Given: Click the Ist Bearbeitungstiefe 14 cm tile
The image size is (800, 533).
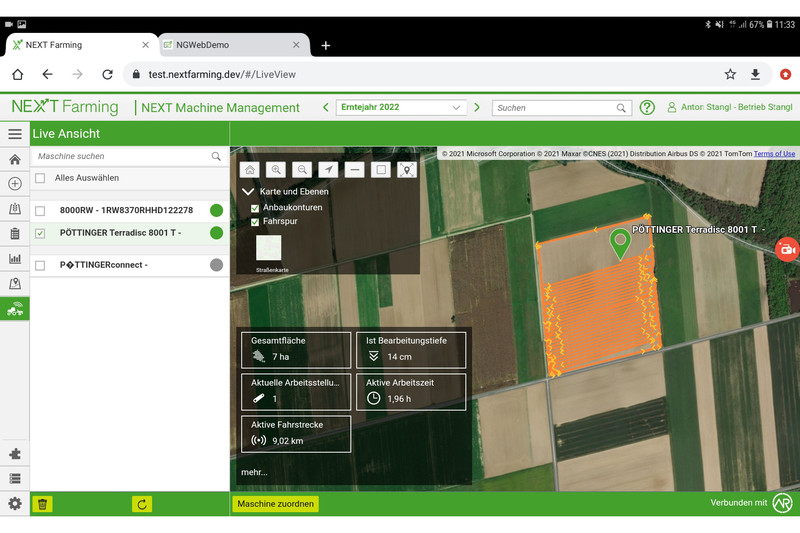Looking at the screenshot, I should coord(411,350).
